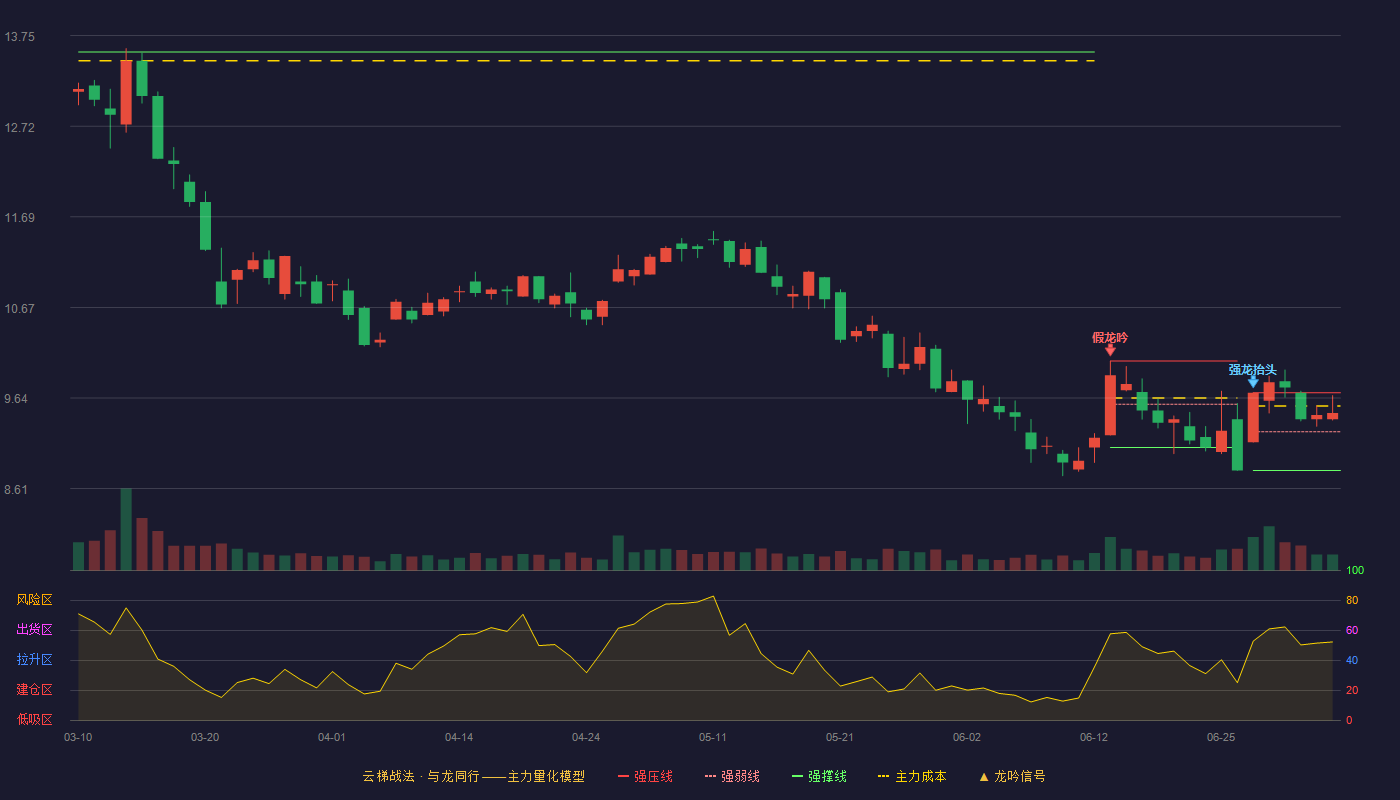This screenshot has height=800, width=1400.
Task: Click the 04-24 date label
Action: (586, 737)
